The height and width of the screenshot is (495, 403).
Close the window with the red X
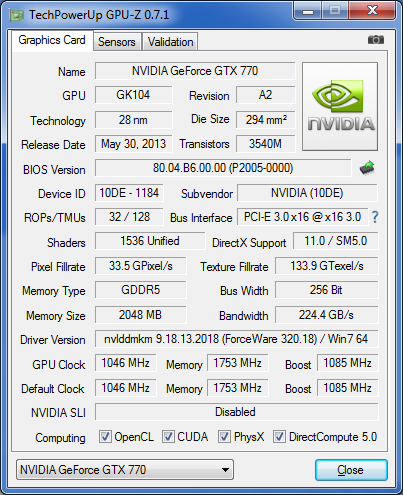[372, 11]
